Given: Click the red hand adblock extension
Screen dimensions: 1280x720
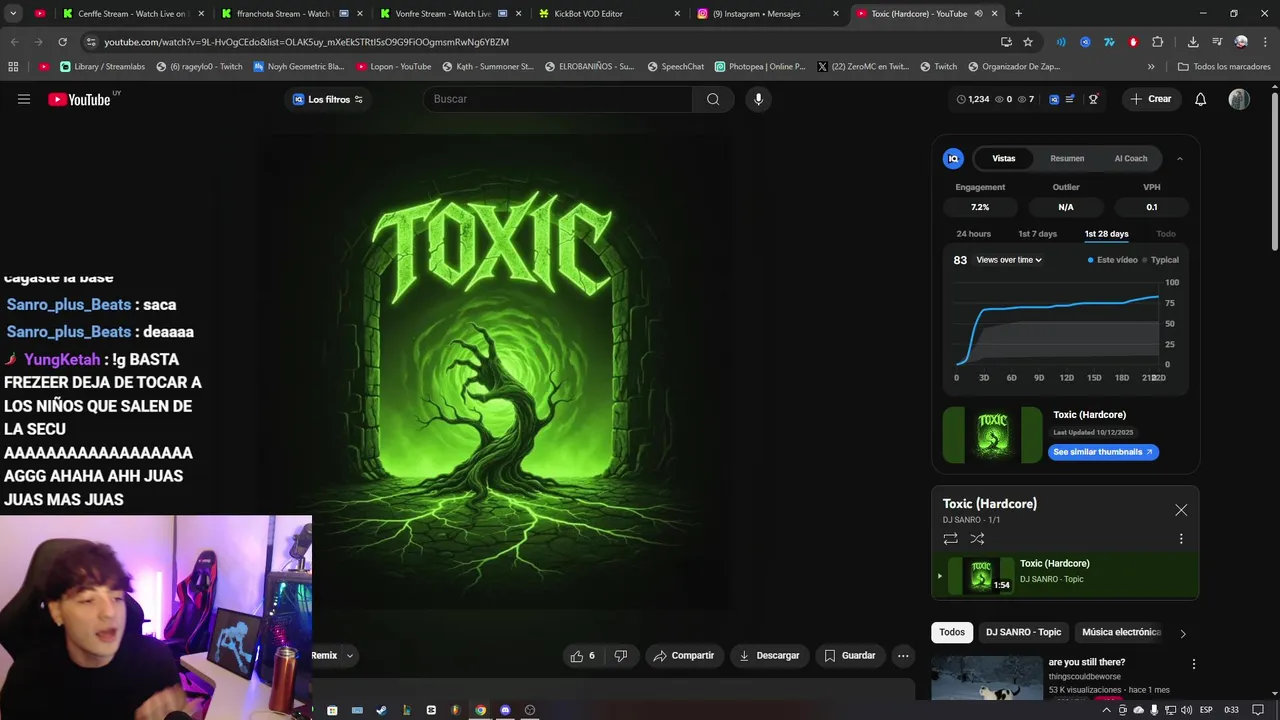Looking at the screenshot, I should pyautogui.click(x=1133, y=42).
